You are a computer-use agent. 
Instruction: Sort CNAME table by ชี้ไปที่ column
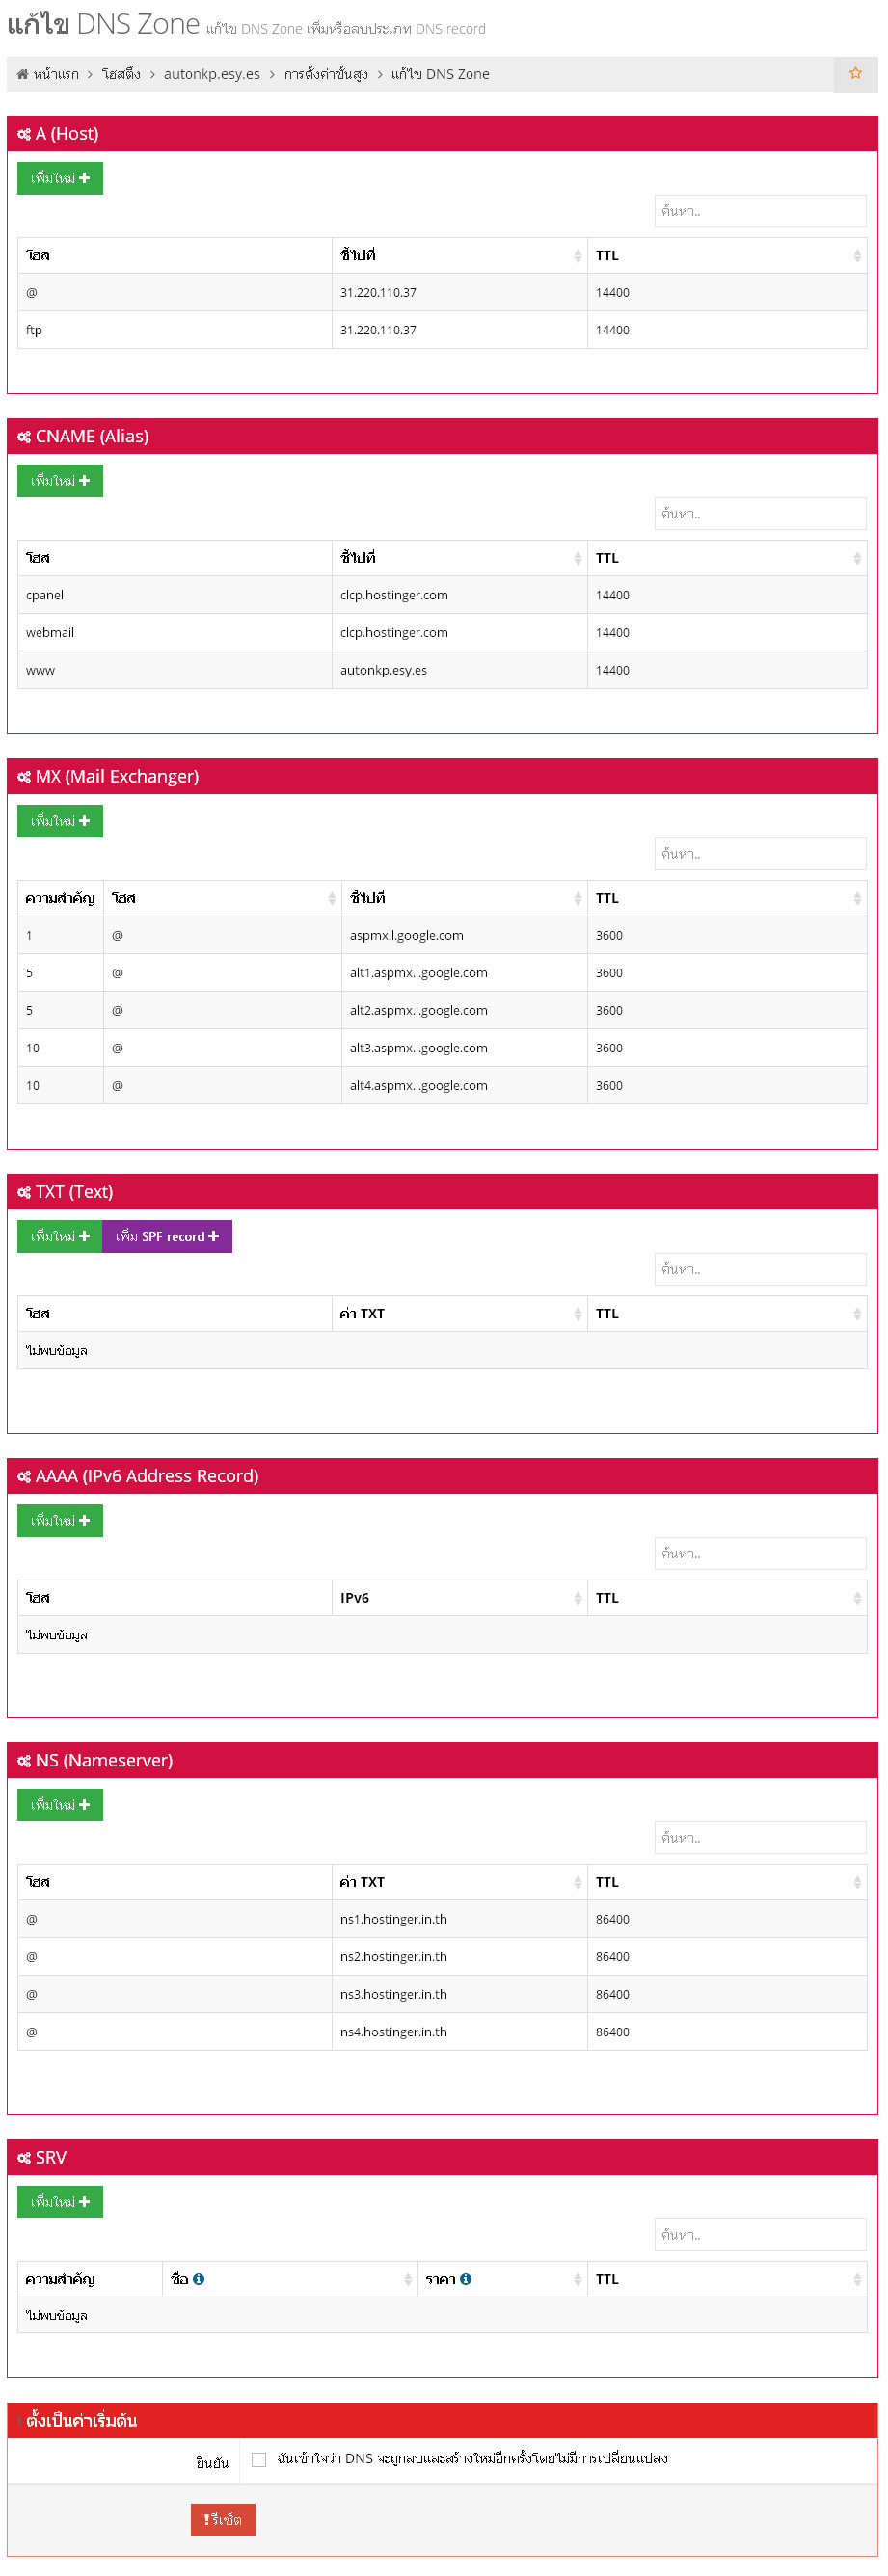point(577,558)
